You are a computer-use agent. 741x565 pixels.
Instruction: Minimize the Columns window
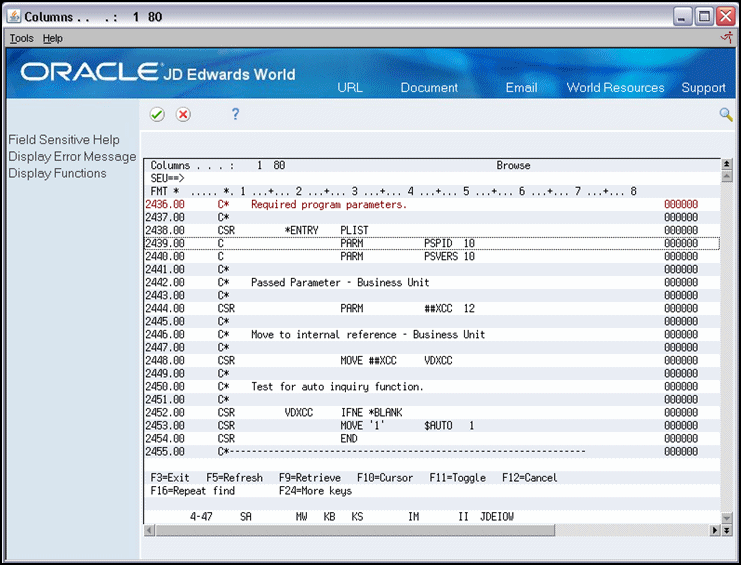click(x=681, y=17)
